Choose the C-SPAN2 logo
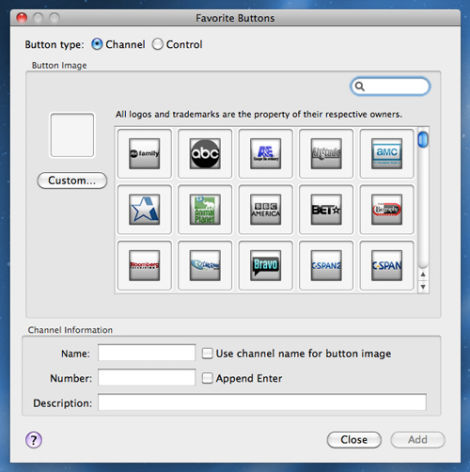This screenshot has height=472, width=470. (x=326, y=266)
